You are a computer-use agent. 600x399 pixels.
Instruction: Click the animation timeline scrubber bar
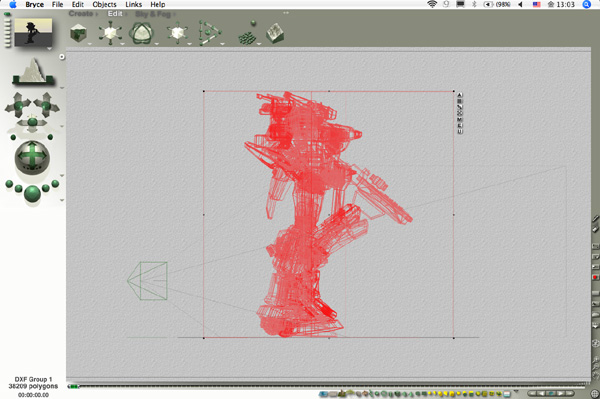(x=328, y=386)
